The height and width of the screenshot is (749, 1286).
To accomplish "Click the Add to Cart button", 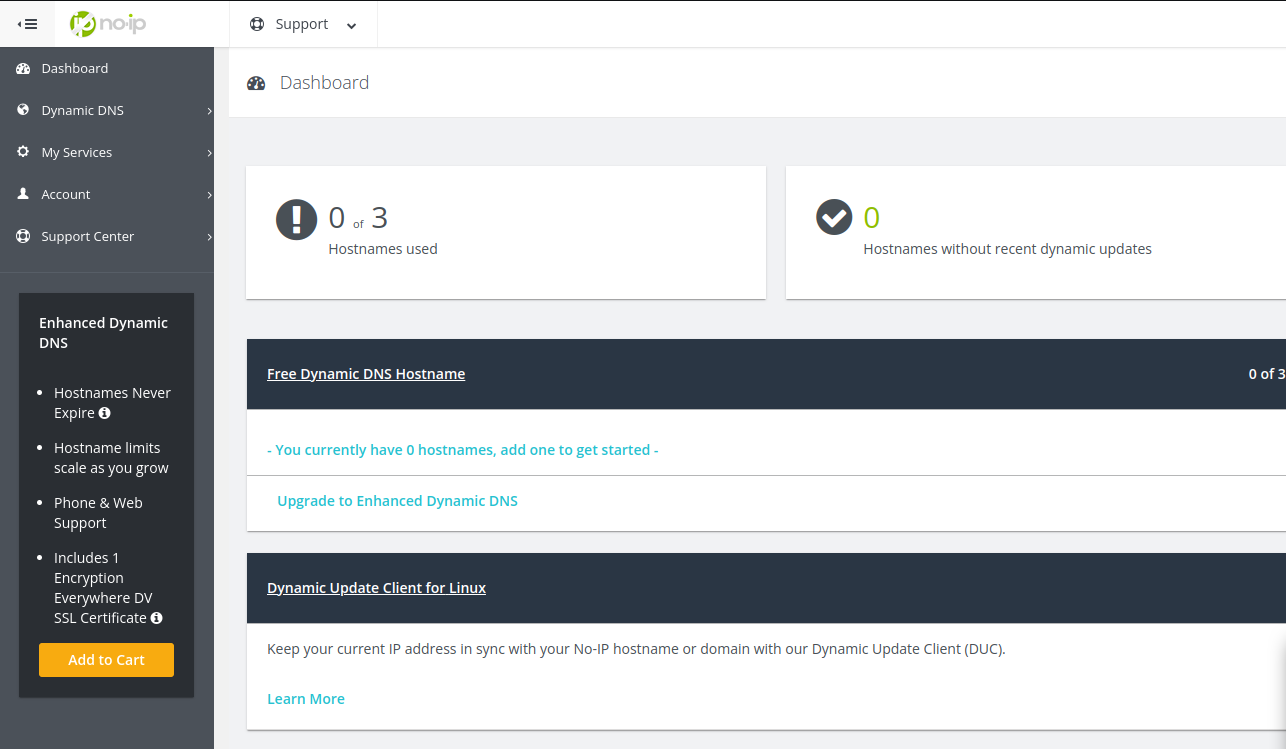I will point(106,660).
